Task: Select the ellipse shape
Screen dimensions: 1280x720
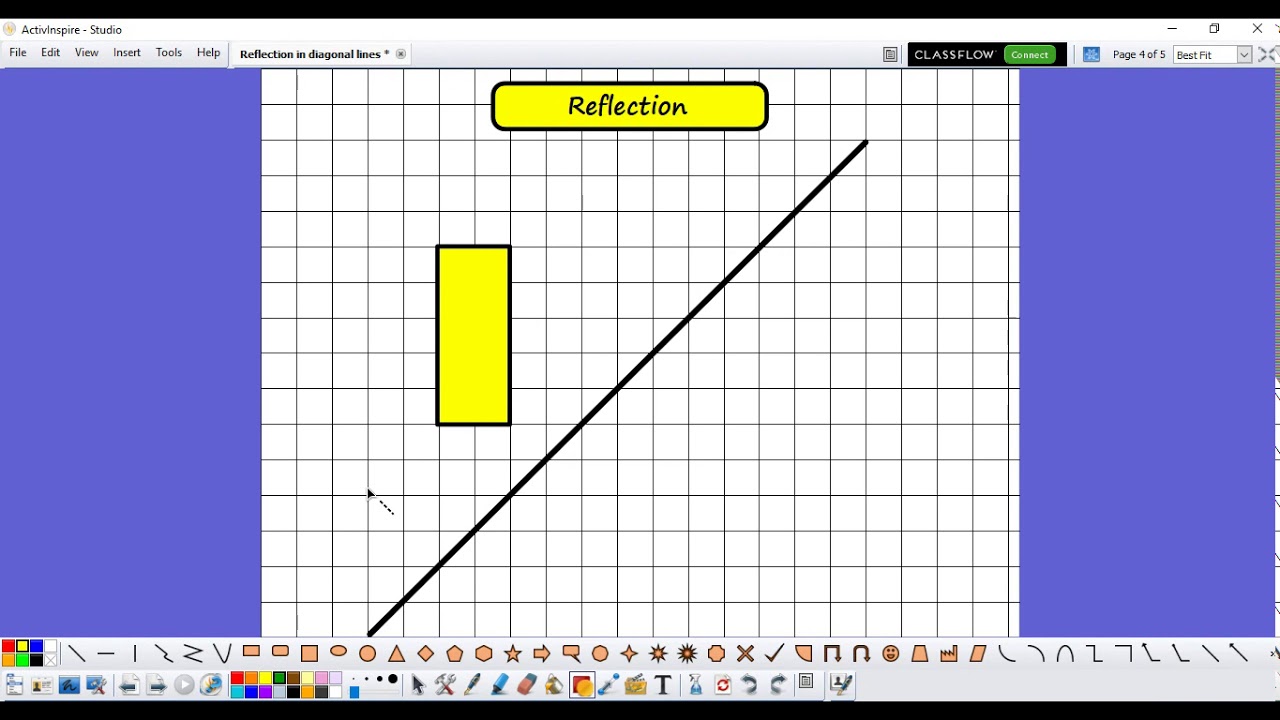Action: point(339,652)
